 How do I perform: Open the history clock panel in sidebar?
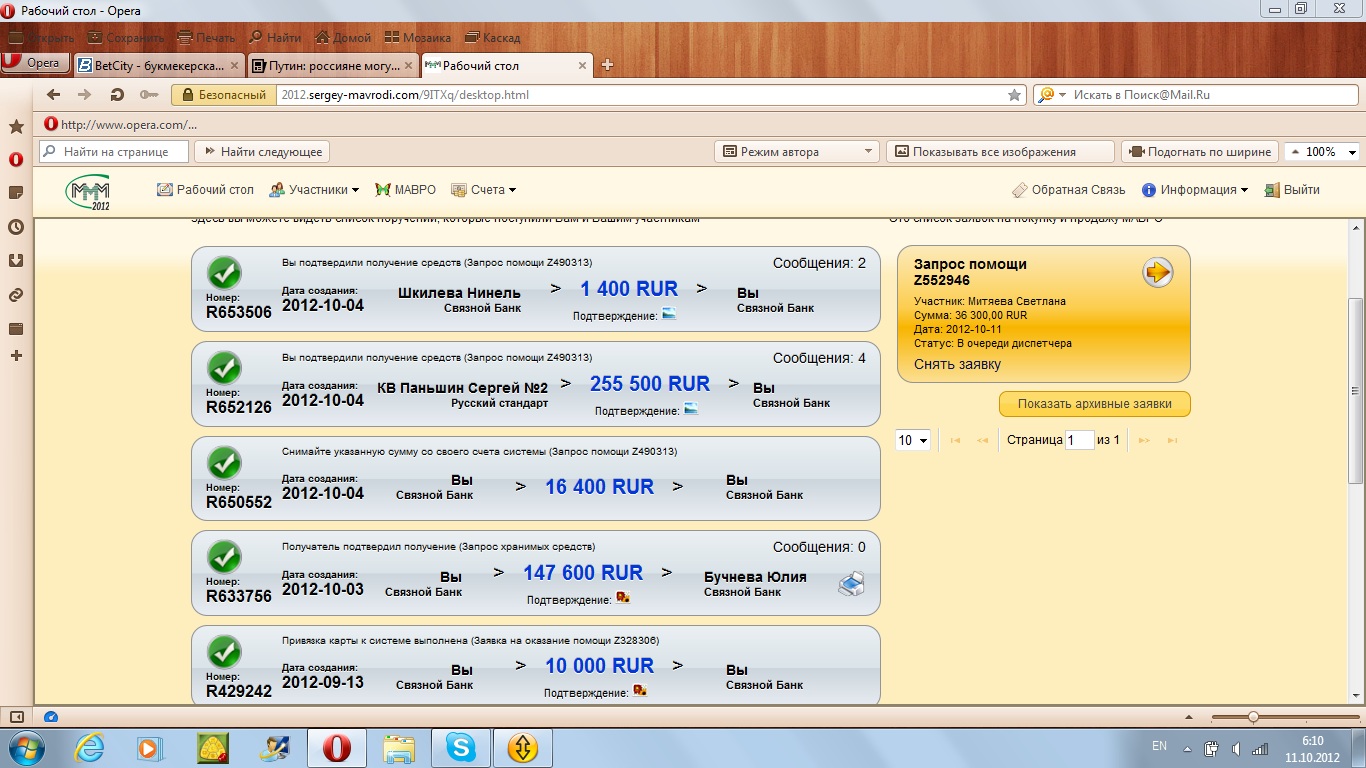[x=16, y=227]
